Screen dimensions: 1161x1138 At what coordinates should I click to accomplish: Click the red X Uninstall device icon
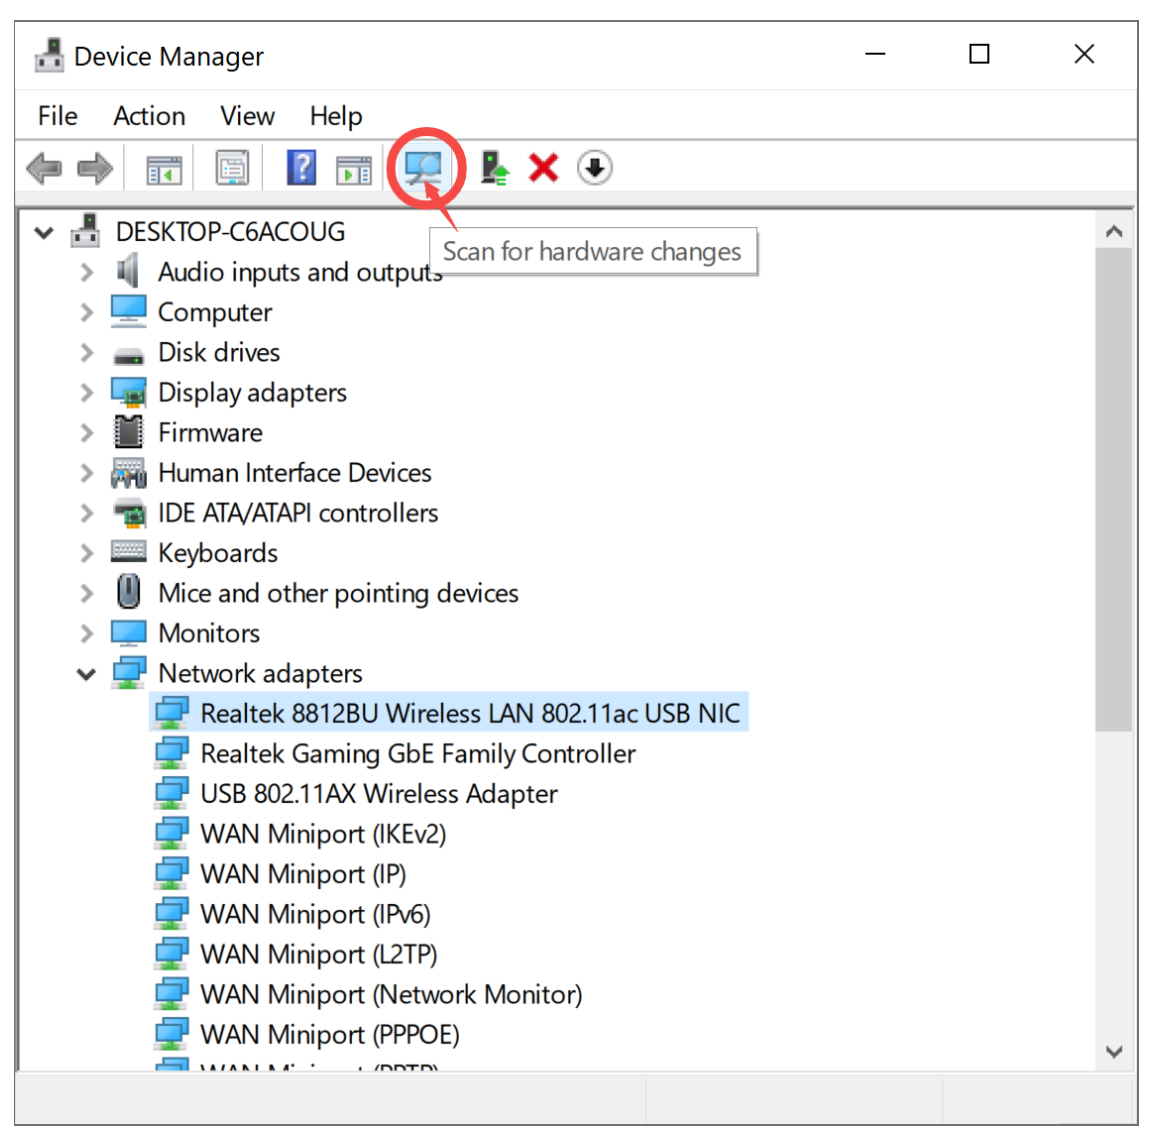[x=543, y=168]
